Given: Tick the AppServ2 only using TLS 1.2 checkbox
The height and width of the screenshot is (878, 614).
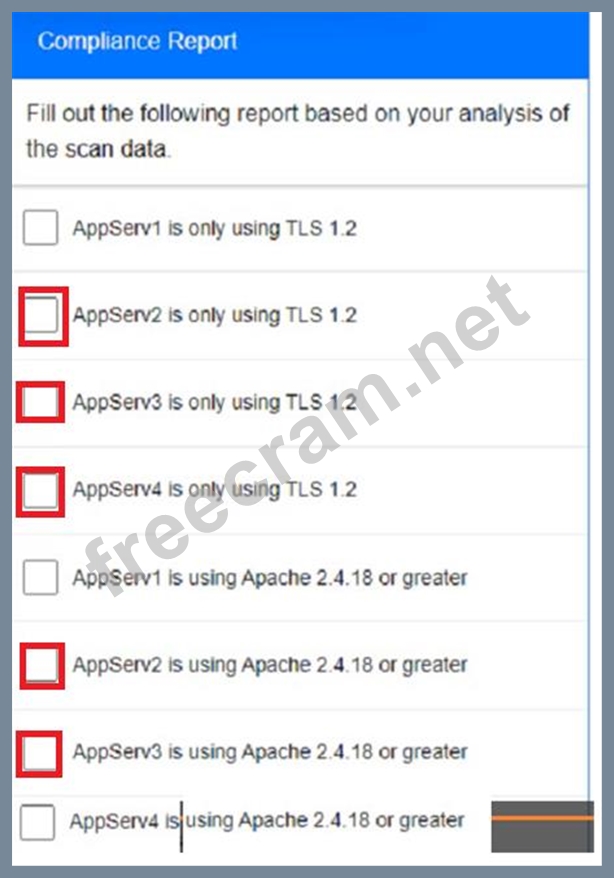Looking at the screenshot, I should coord(41,315).
